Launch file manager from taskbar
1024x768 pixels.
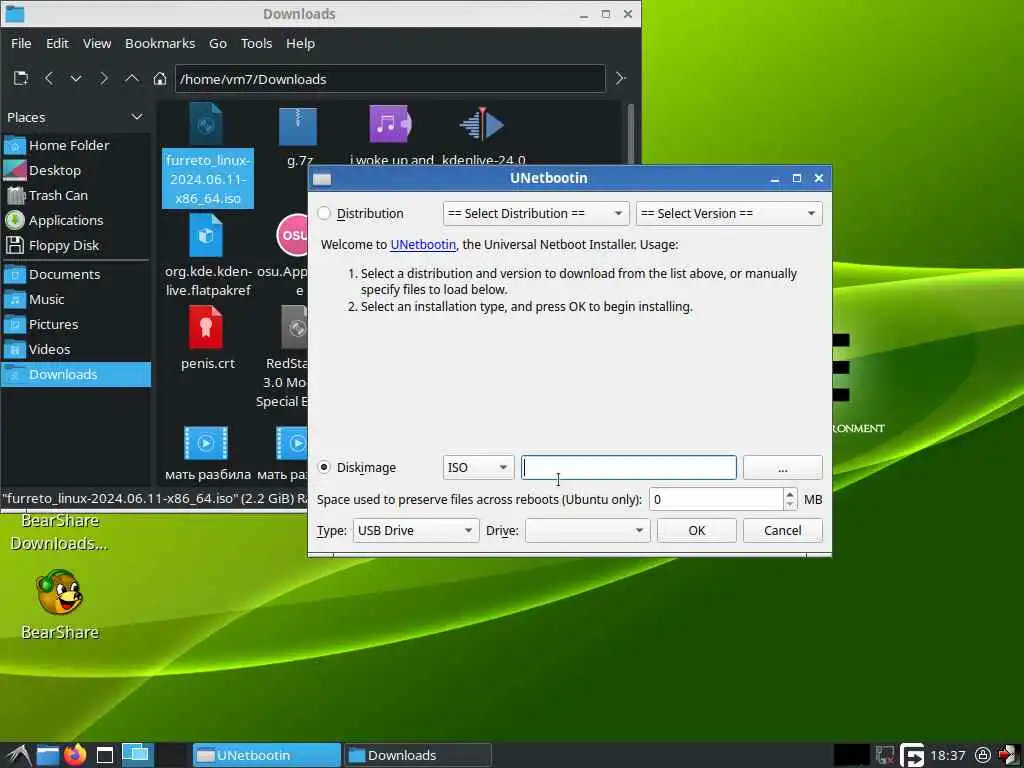tap(48, 755)
